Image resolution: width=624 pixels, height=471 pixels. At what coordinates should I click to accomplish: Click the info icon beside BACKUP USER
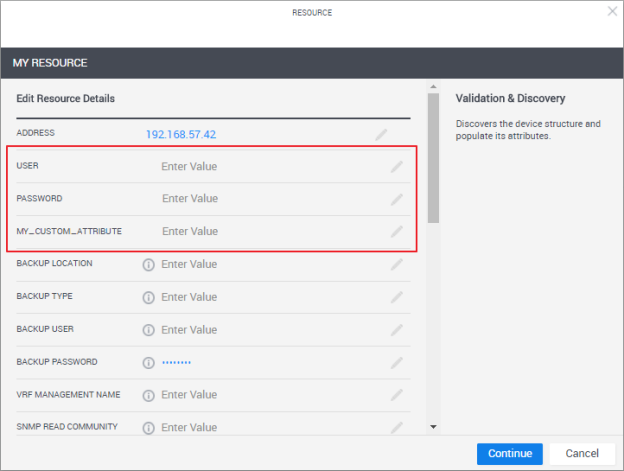(x=149, y=330)
